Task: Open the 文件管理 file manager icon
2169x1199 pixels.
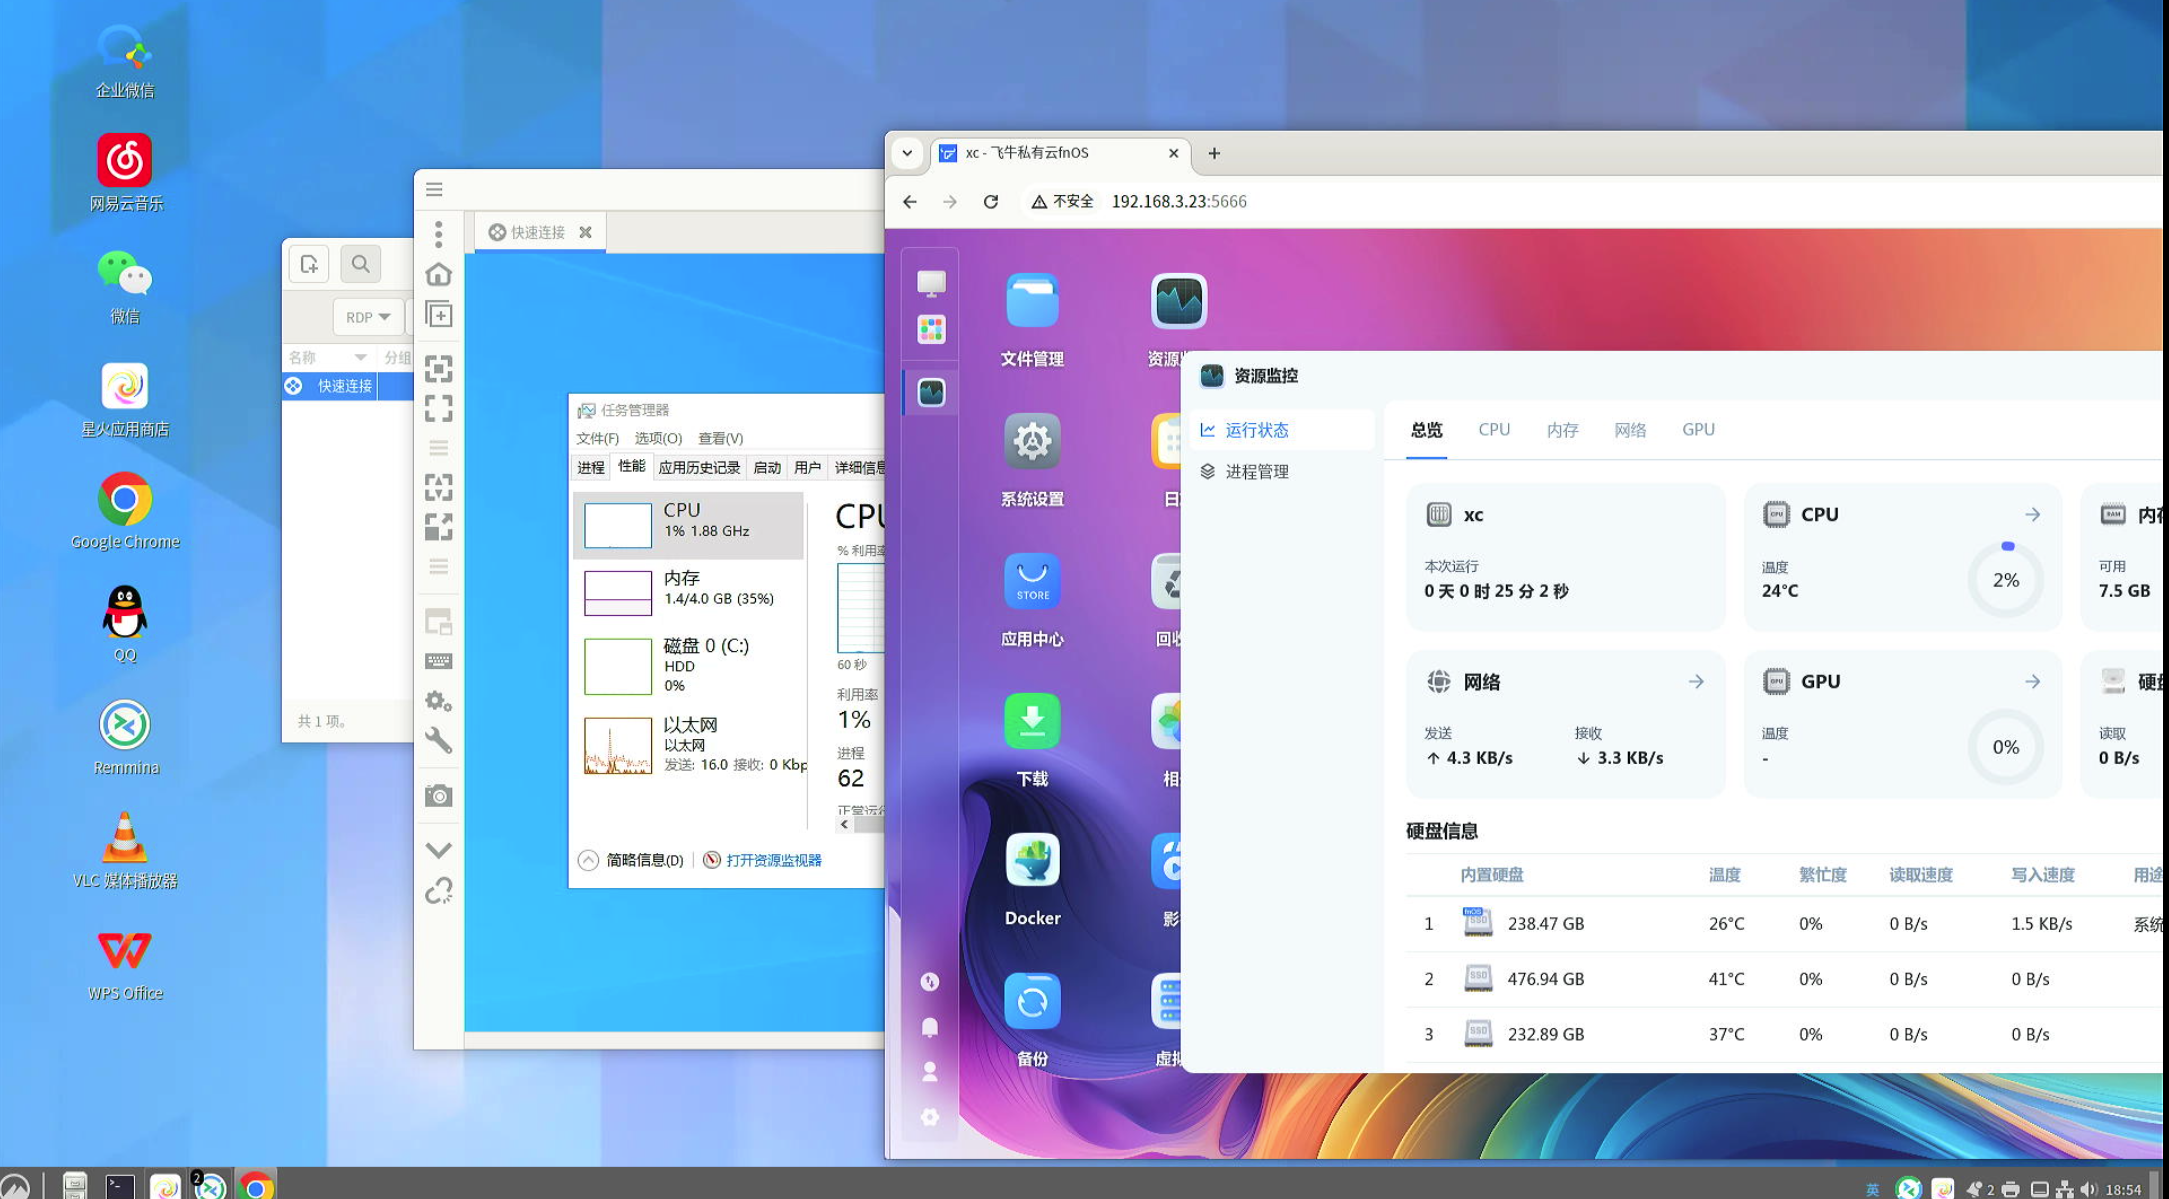Action: coord(1031,301)
